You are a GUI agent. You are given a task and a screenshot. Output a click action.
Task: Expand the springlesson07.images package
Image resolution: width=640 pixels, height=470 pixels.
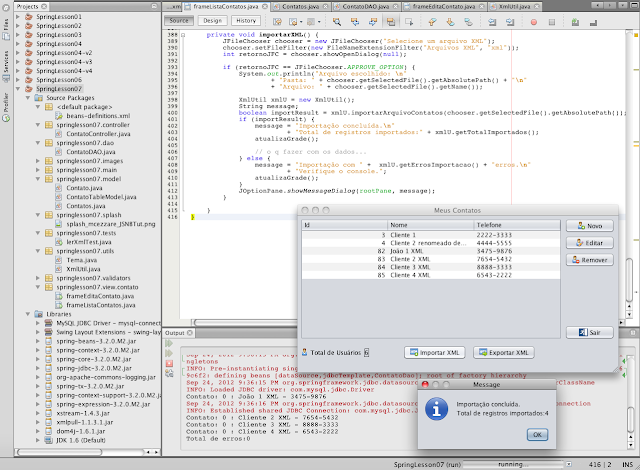point(36,161)
